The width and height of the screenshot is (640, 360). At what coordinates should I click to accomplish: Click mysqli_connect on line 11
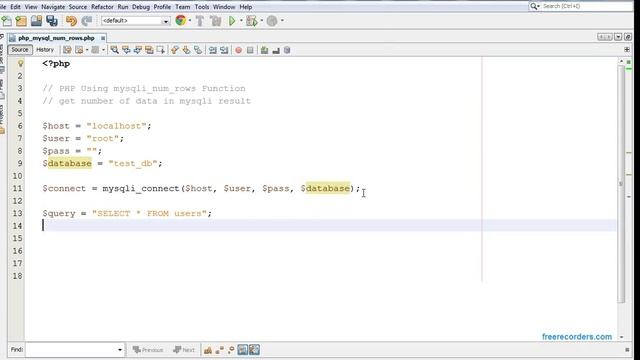coord(141,189)
